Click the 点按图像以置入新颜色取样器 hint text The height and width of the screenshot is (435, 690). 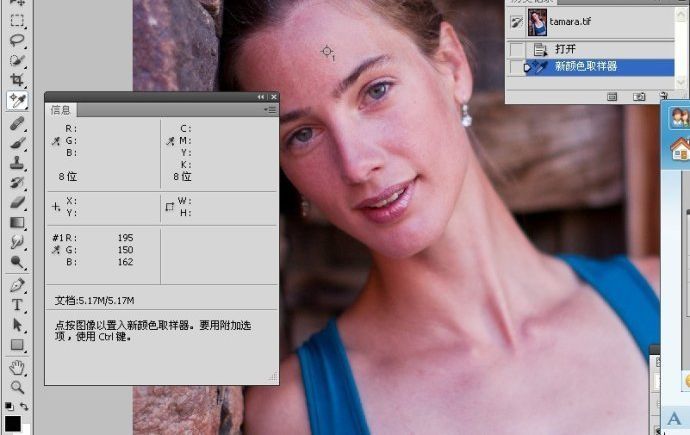[x=153, y=331]
